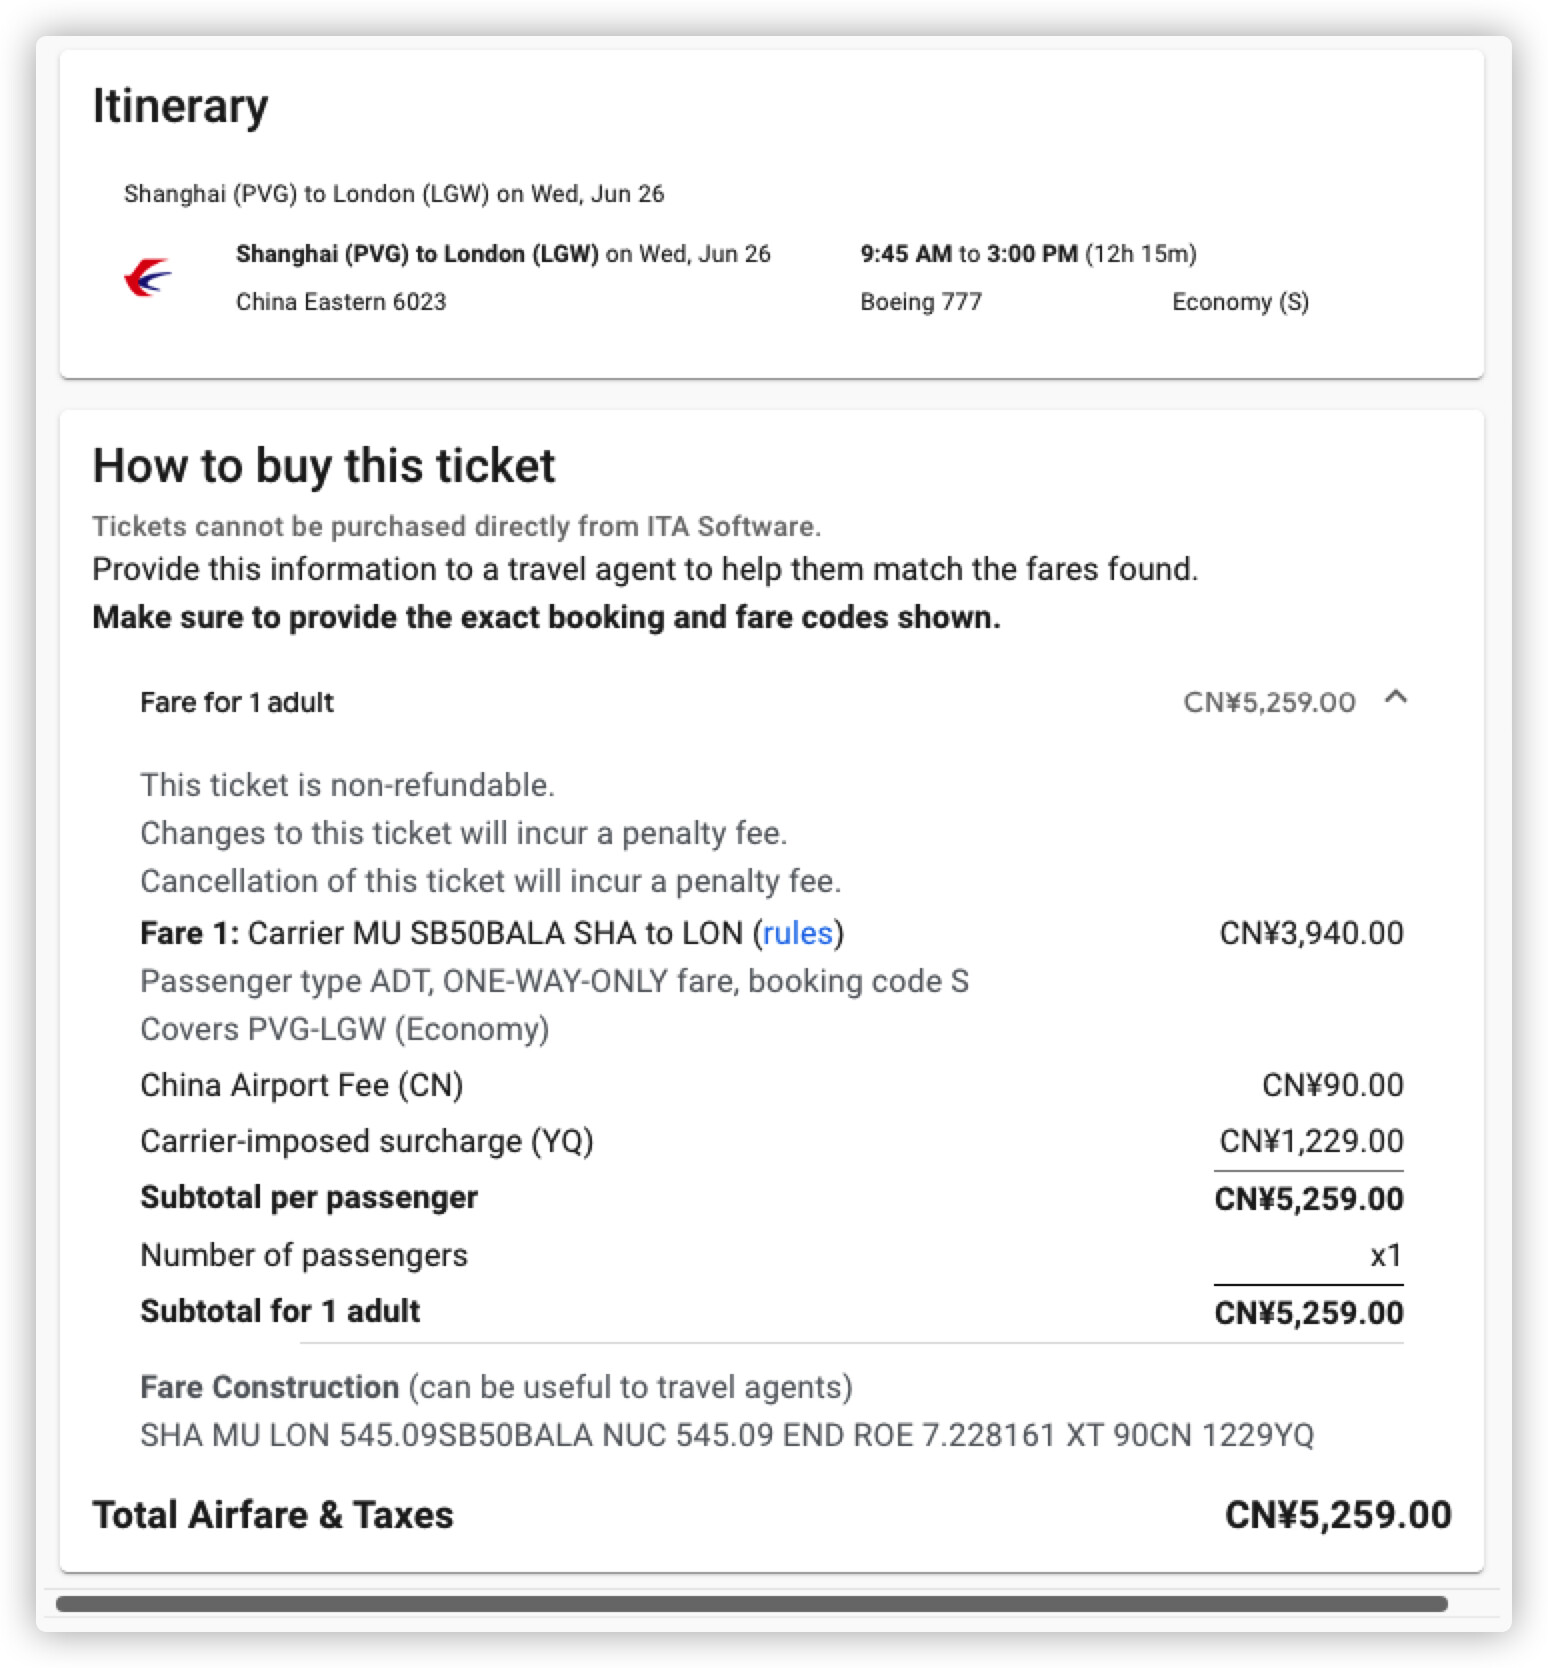Click the Boeing 777 aircraft text

[x=921, y=302]
